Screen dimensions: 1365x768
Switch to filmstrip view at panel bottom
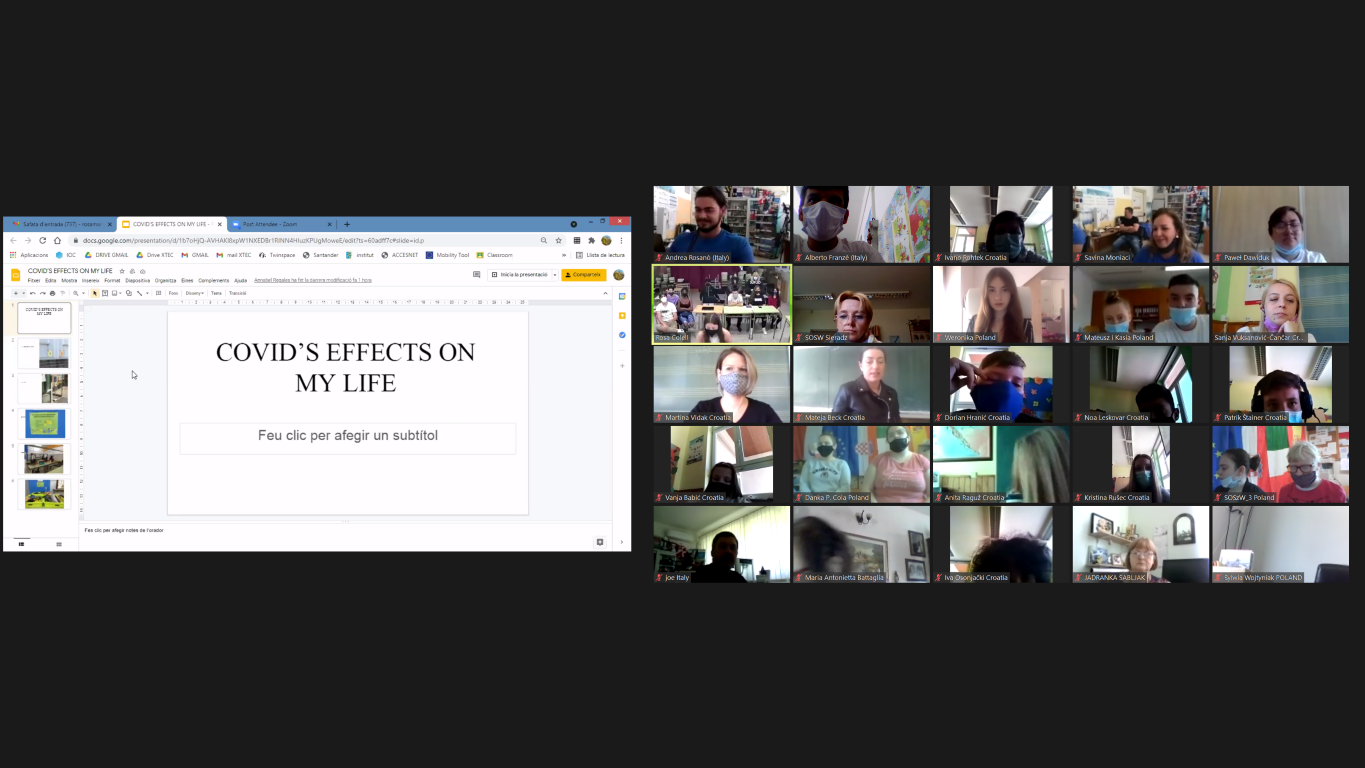coord(21,544)
